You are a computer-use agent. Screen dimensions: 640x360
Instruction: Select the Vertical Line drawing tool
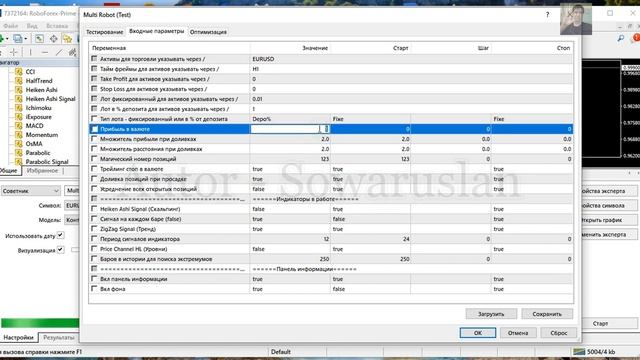click(x=30, y=52)
